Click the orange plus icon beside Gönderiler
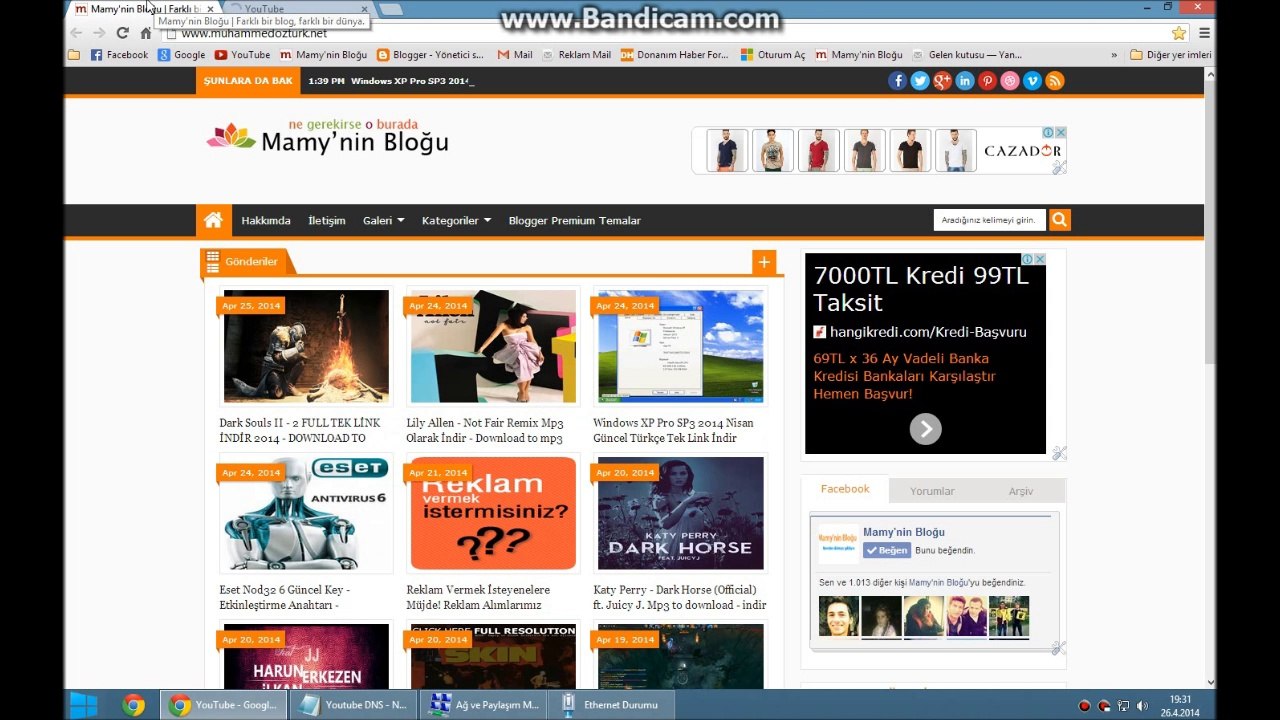The width and height of the screenshot is (1280, 720). pyautogui.click(x=764, y=262)
